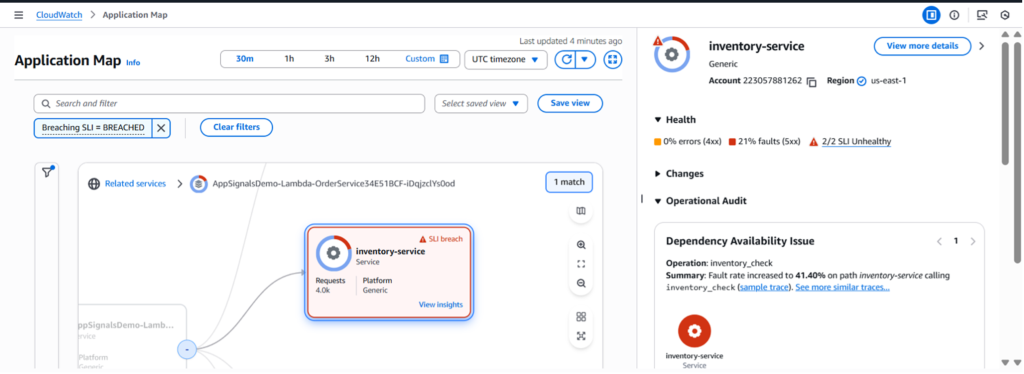This screenshot has height=374, width=1024.
Task: Select the 1h time range
Action: coord(289,59)
